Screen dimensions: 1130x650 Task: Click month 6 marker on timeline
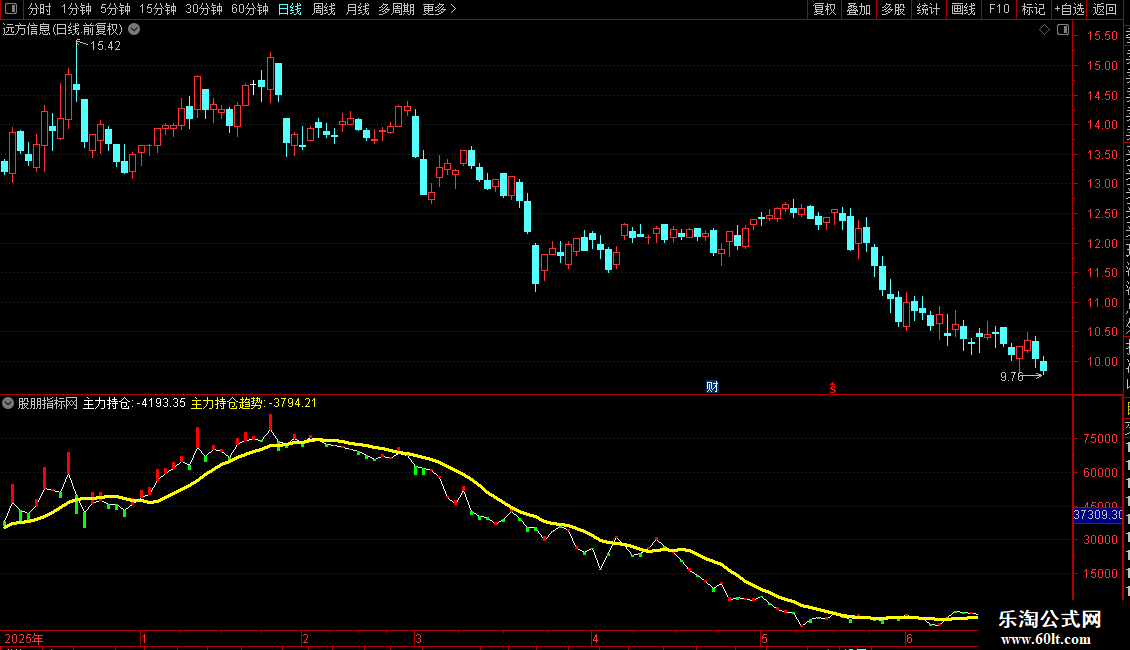point(909,638)
